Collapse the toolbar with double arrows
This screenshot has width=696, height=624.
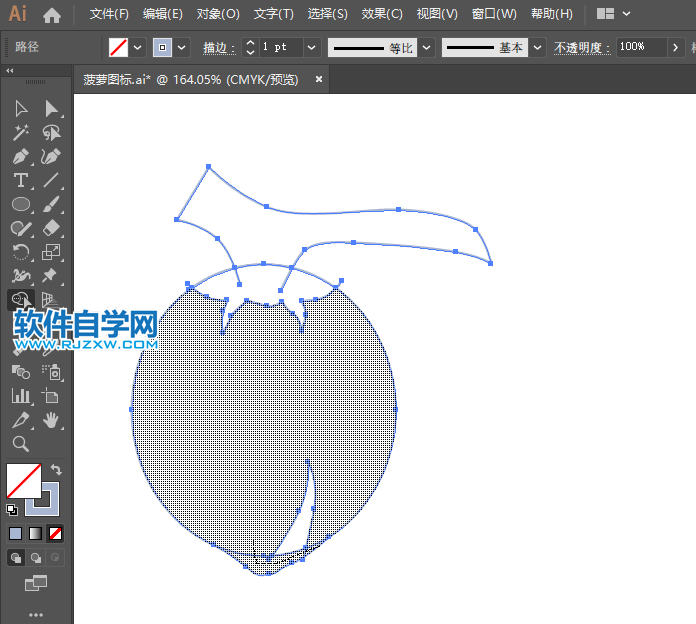pos(10,71)
